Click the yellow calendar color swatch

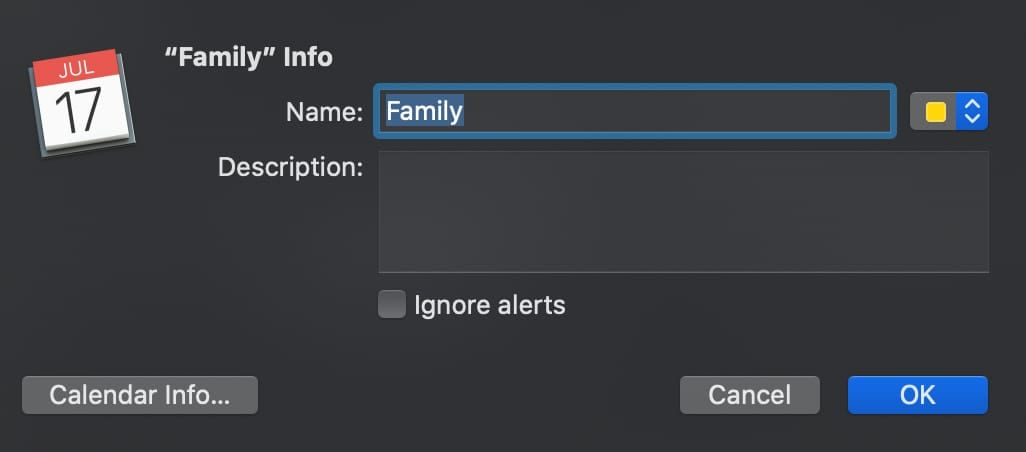tap(936, 111)
